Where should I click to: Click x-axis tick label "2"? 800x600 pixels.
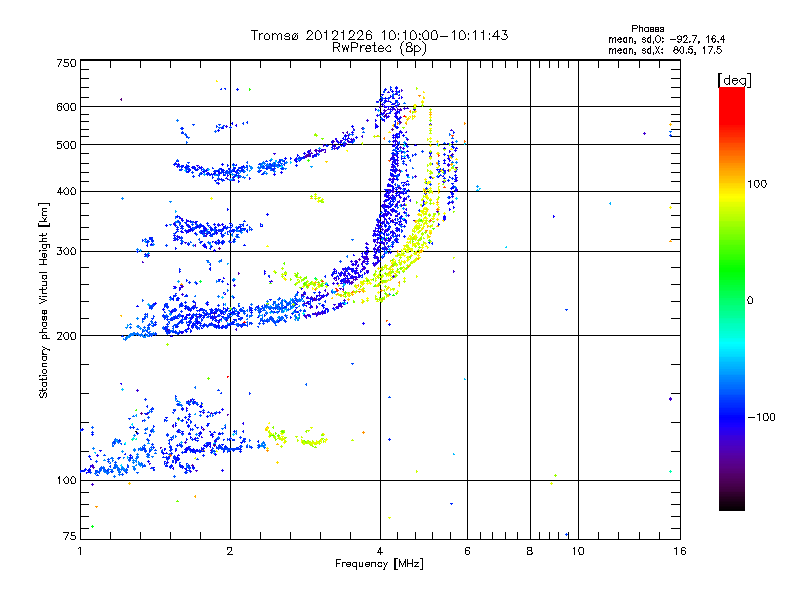tap(230, 551)
